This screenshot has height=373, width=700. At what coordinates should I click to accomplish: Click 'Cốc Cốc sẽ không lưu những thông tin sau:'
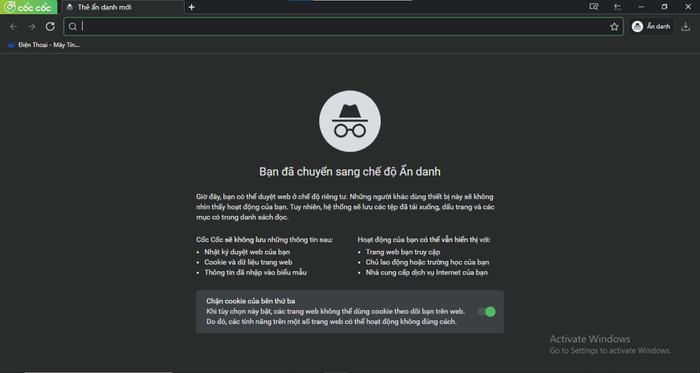265,240
